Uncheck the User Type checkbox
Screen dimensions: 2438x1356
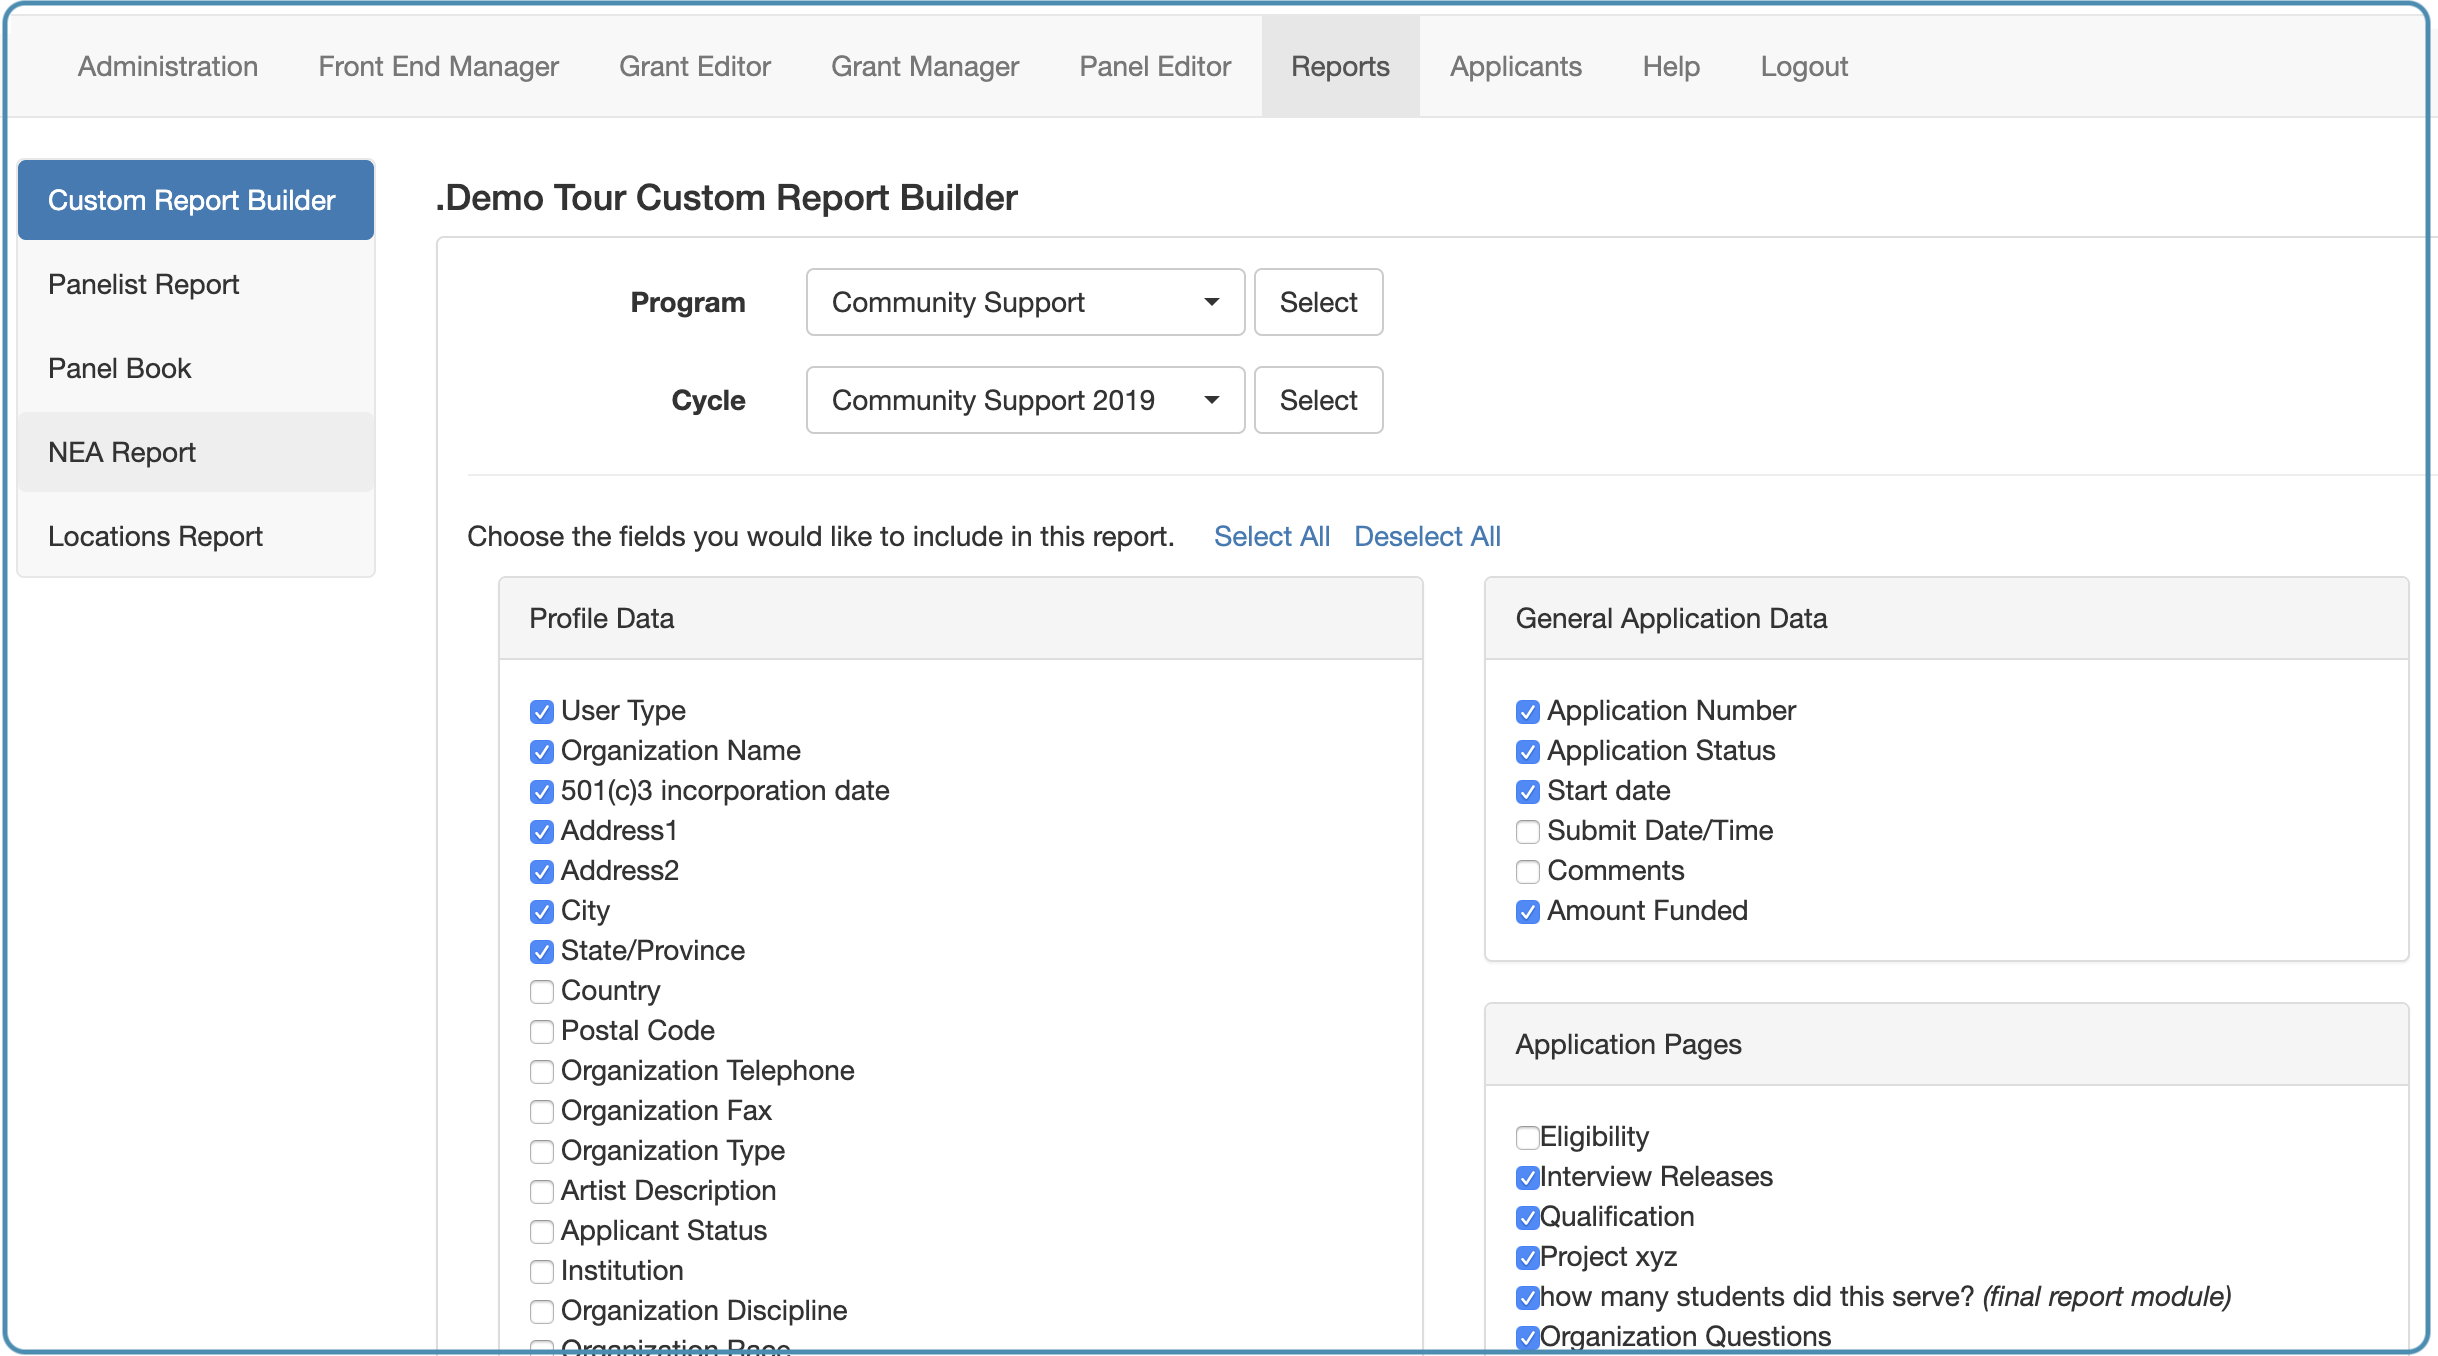pyautogui.click(x=542, y=712)
